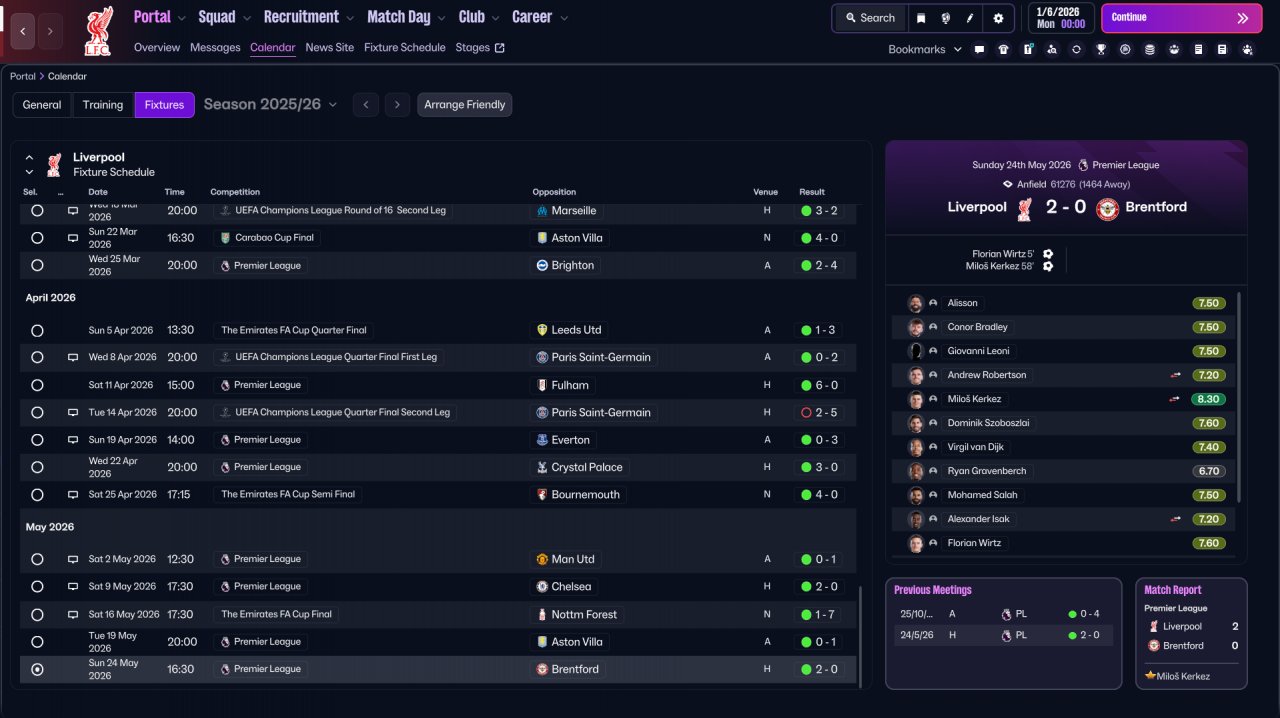The height and width of the screenshot is (718, 1280).
Task: Go to previous season with left chevron
Action: click(366, 105)
